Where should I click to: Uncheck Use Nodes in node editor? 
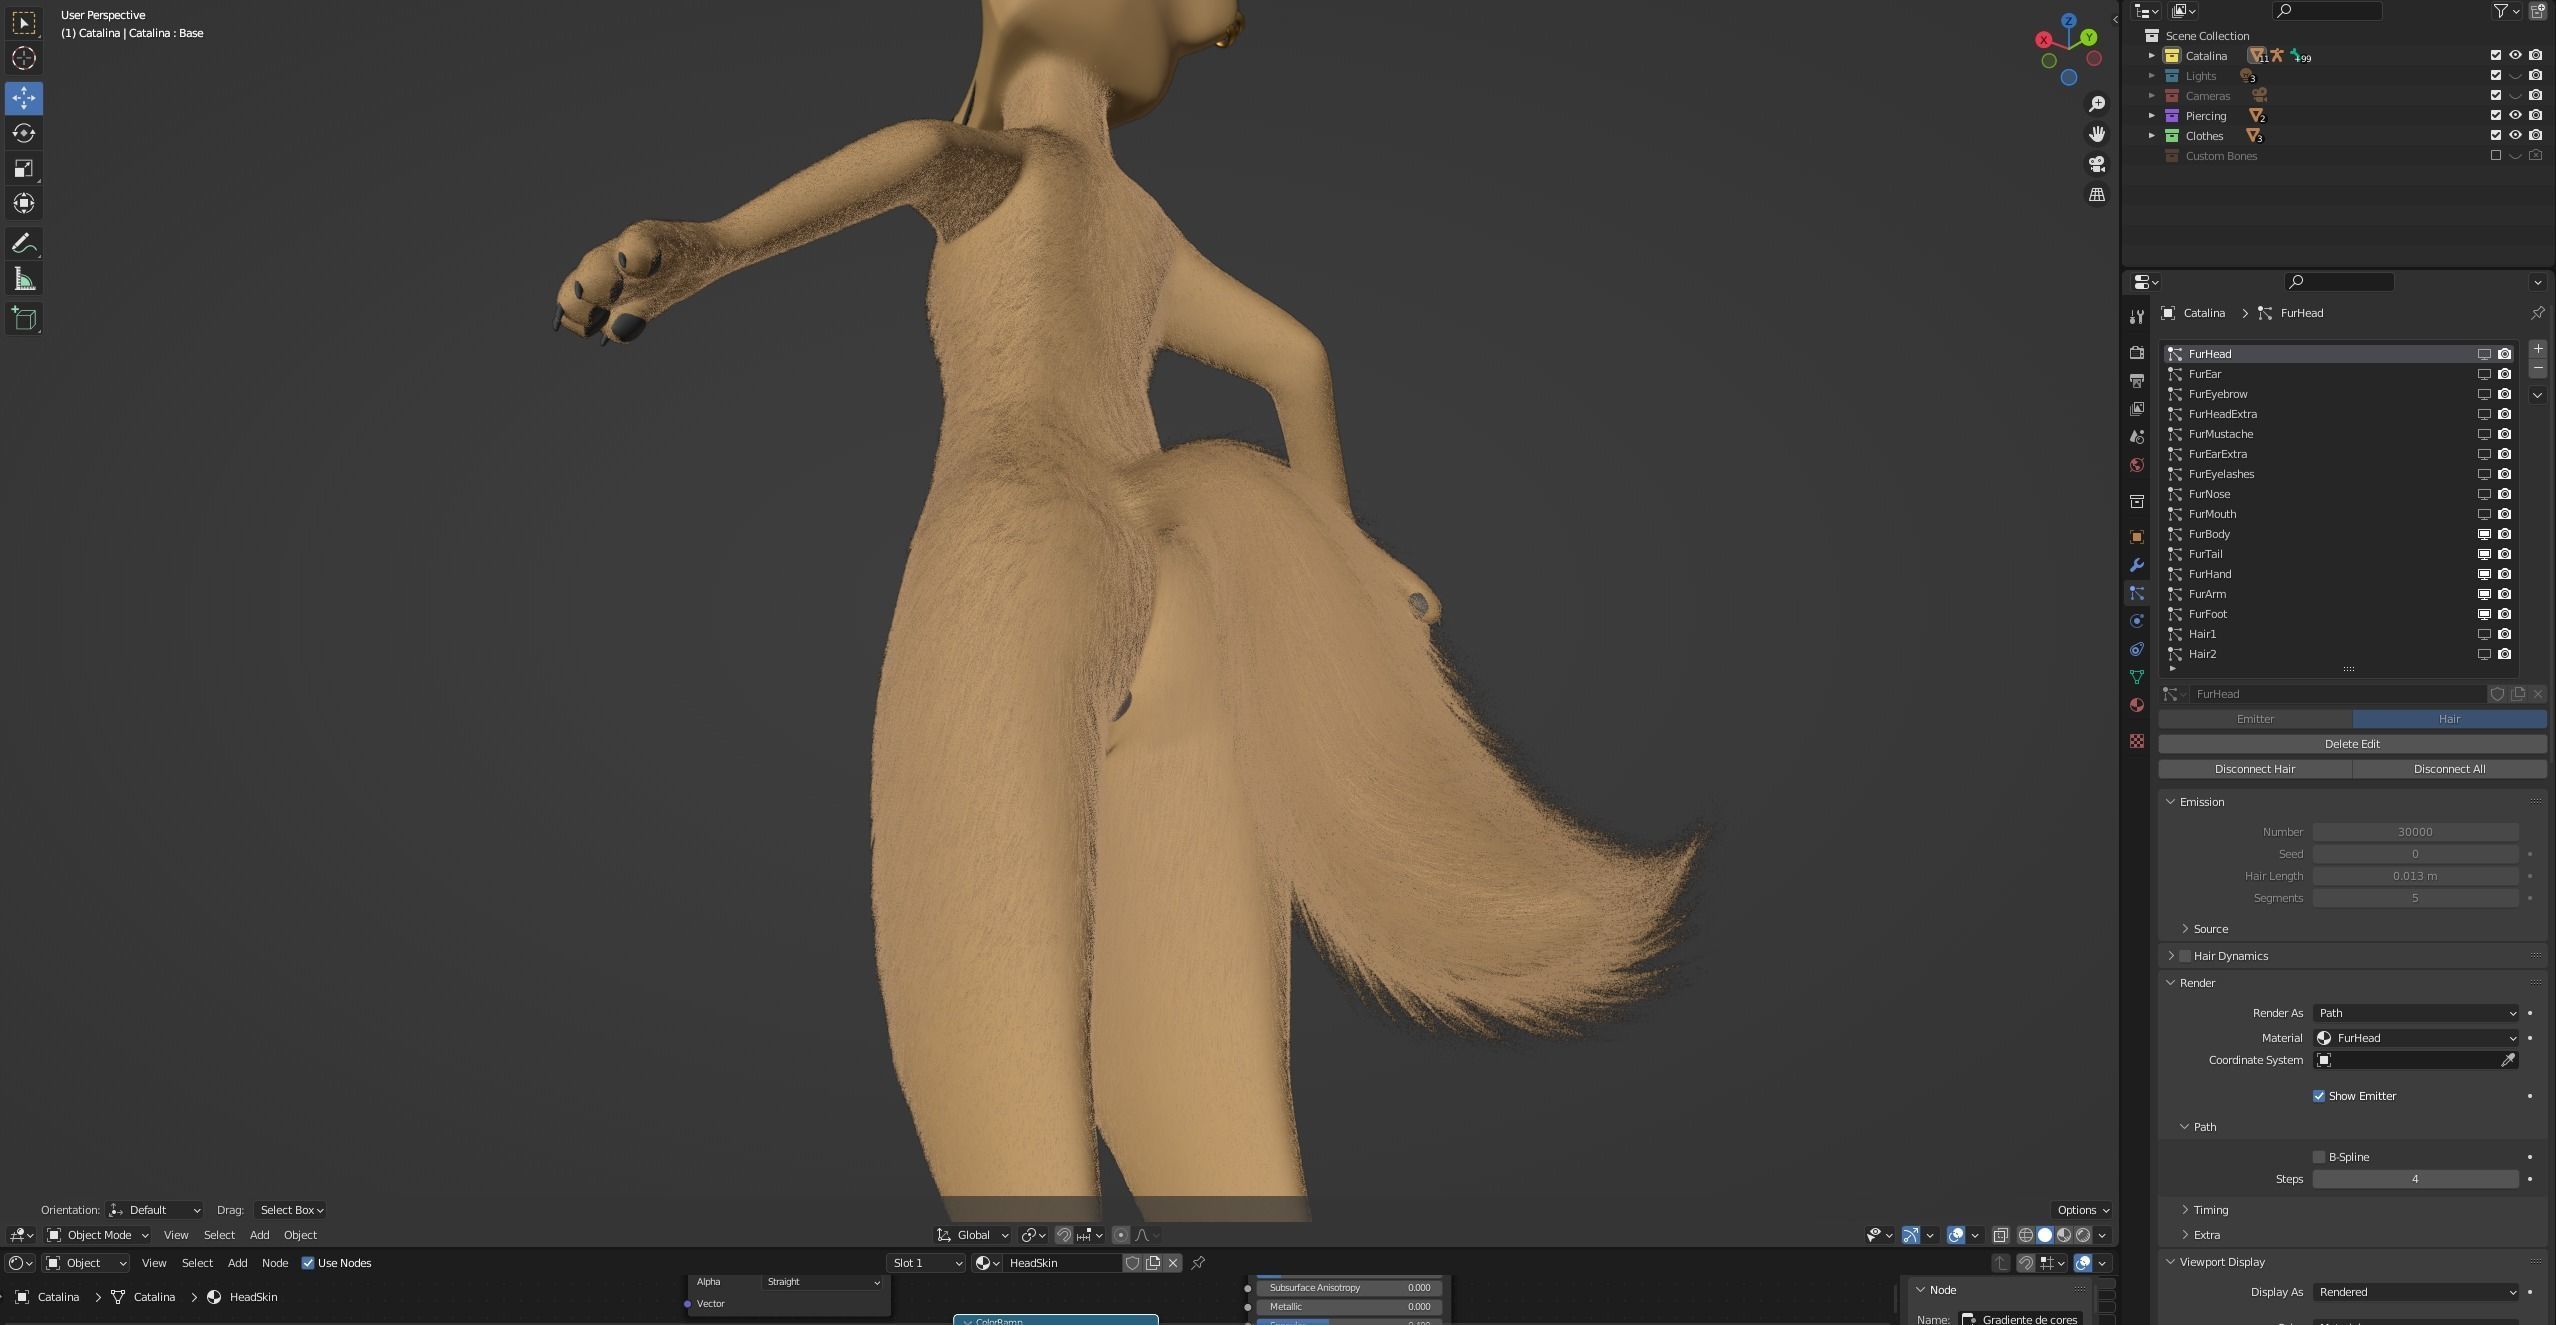pyautogui.click(x=308, y=1263)
